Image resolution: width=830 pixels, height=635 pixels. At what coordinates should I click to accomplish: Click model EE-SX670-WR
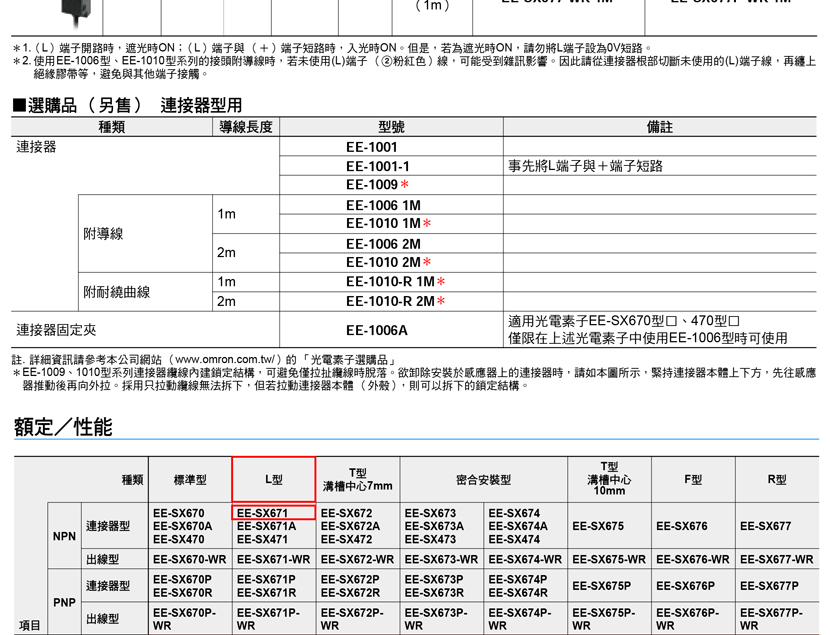(x=190, y=559)
